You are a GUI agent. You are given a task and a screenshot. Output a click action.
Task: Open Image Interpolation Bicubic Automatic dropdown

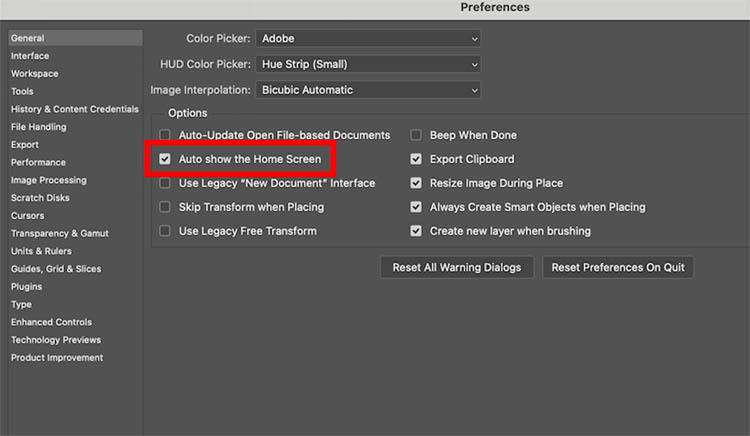(368, 90)
